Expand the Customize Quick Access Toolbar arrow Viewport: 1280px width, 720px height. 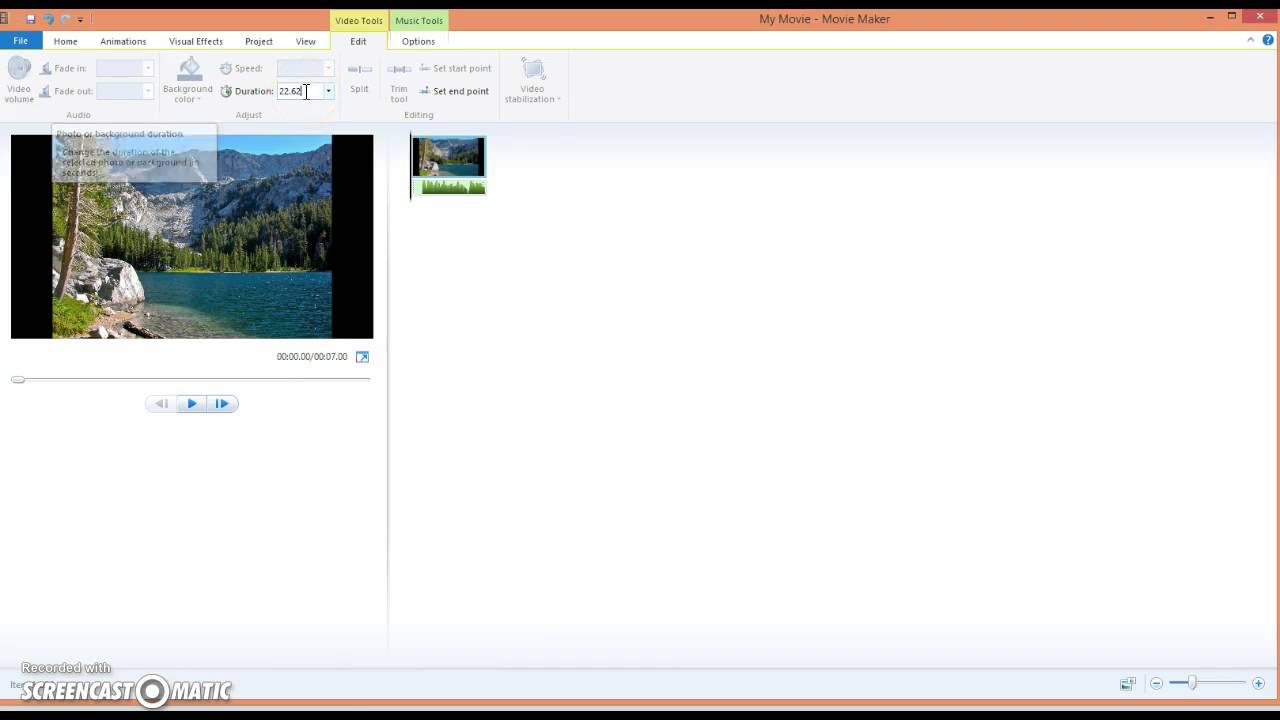click(x=80, y=20)
